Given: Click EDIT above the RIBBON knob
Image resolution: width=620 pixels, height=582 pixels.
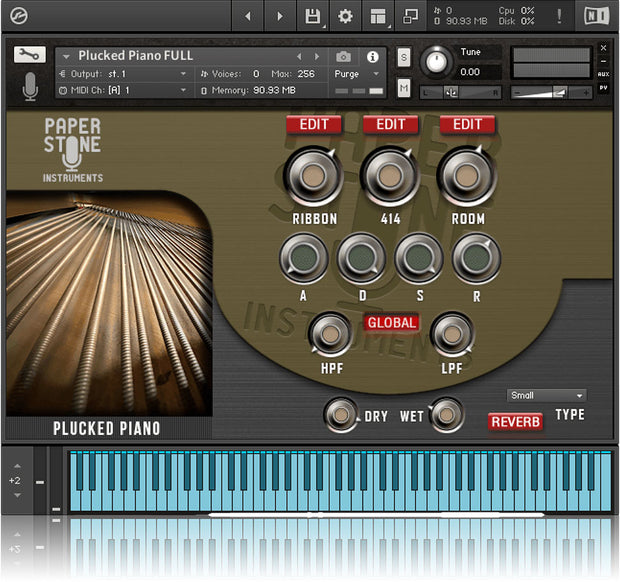Looking at the screenshot, I should [x=314, y=124].
